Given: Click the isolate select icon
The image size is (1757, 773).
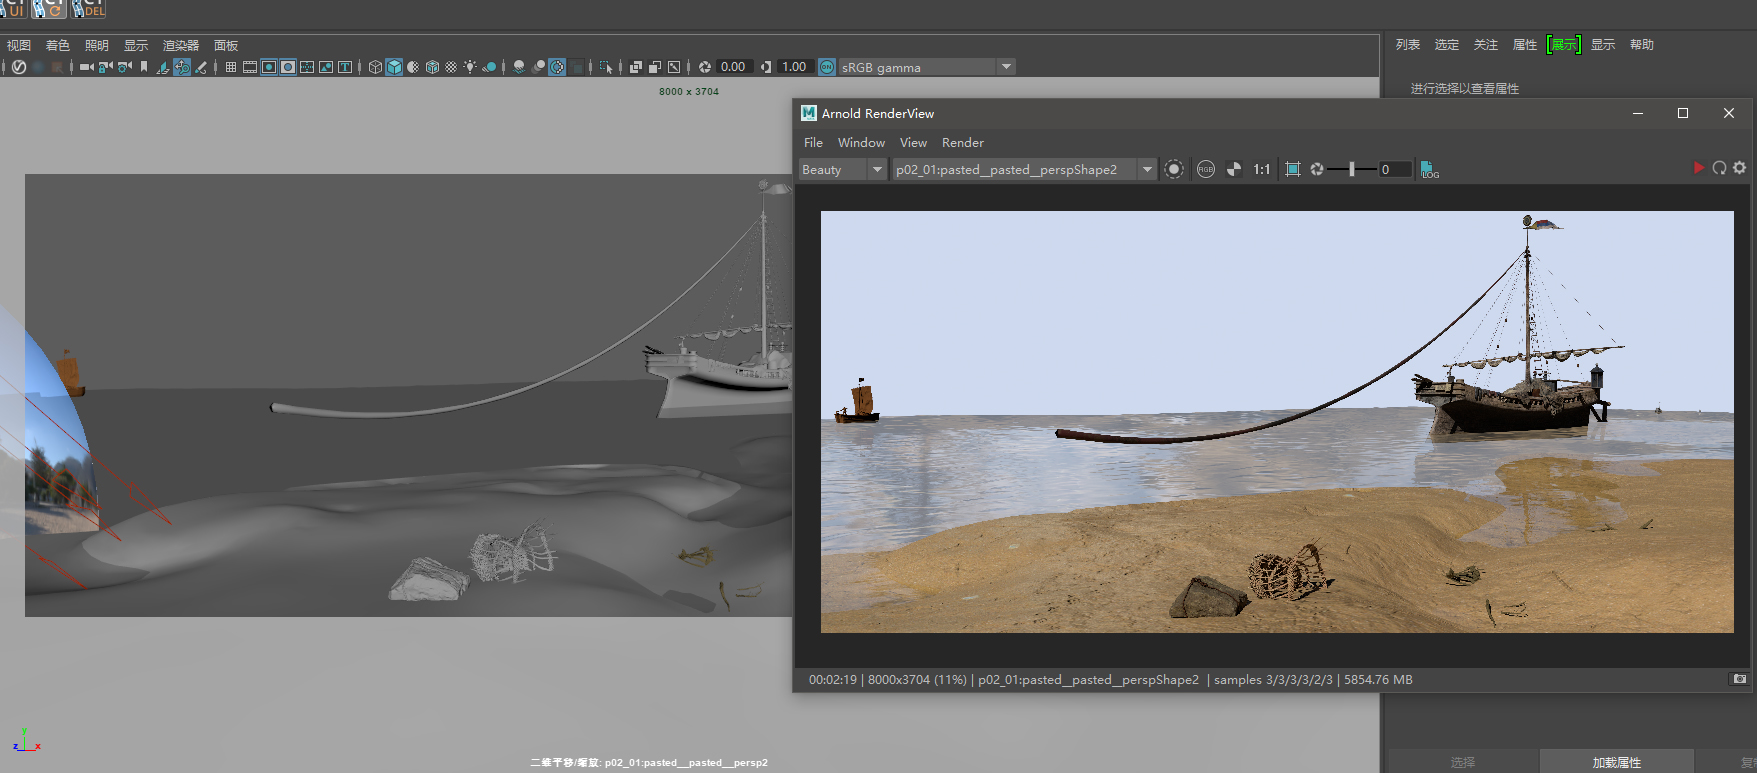Looking at the screenshot, I should click(606, 67).
